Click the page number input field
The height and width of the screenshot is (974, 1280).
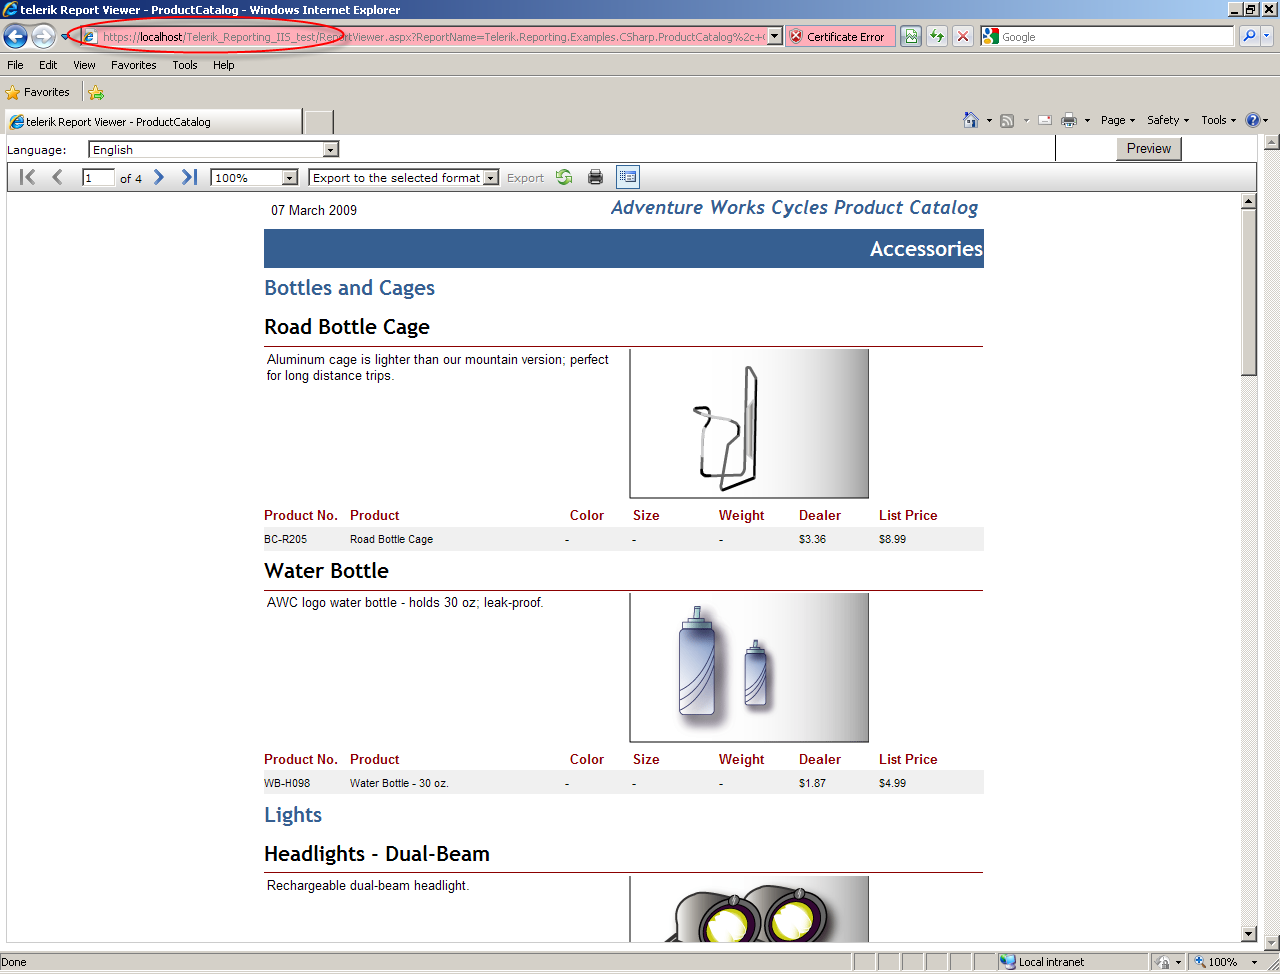(x=98, y=178)
